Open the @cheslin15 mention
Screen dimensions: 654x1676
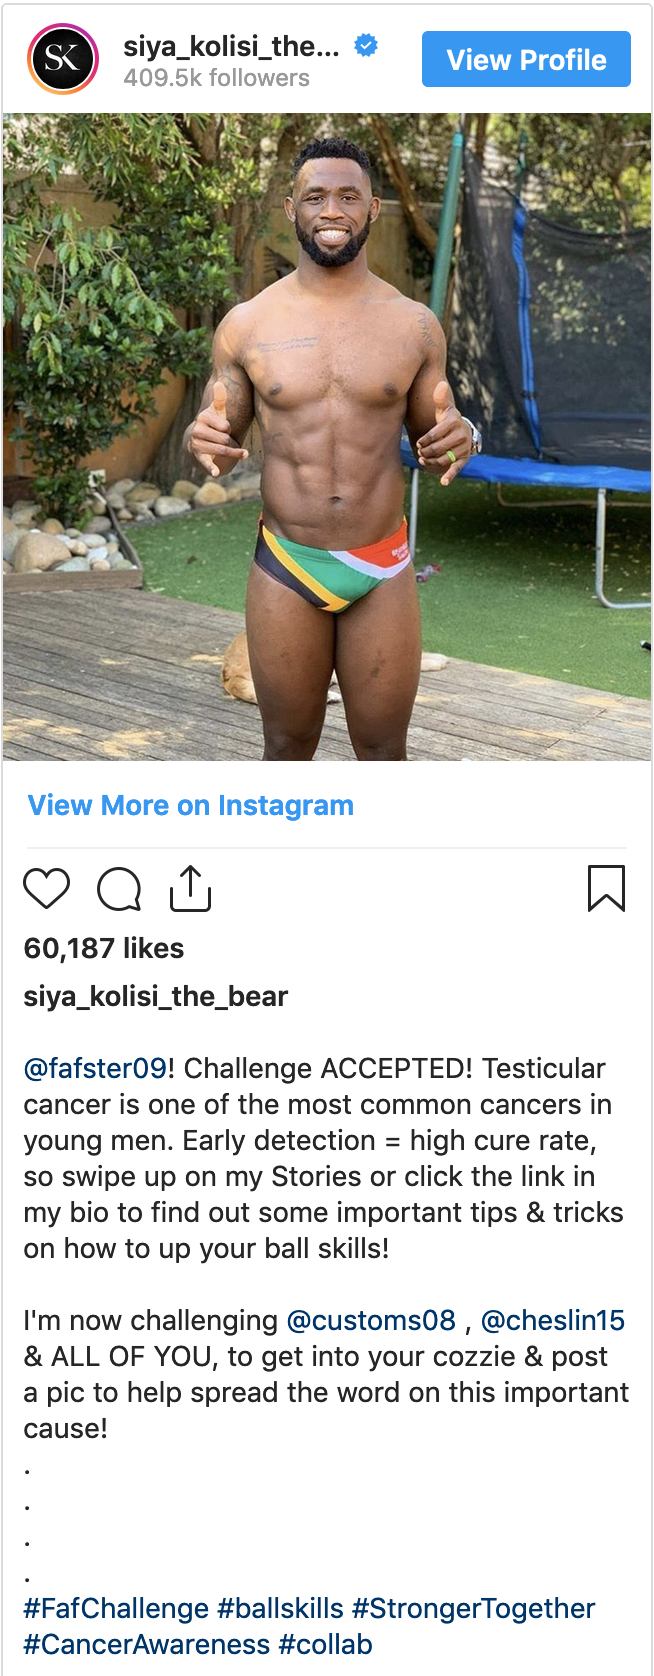click(x=553, y=1320)
